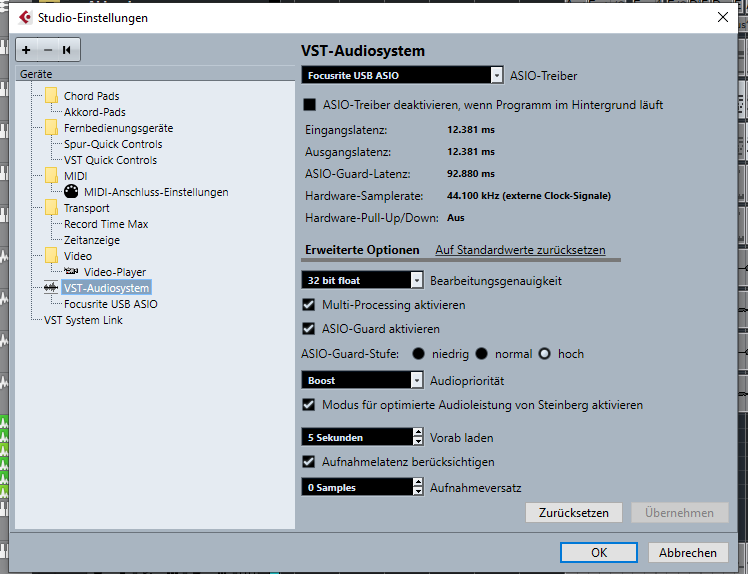Screen dimensions: 748x574
Task: Click the minus remove device button
Action: [48, 50]
